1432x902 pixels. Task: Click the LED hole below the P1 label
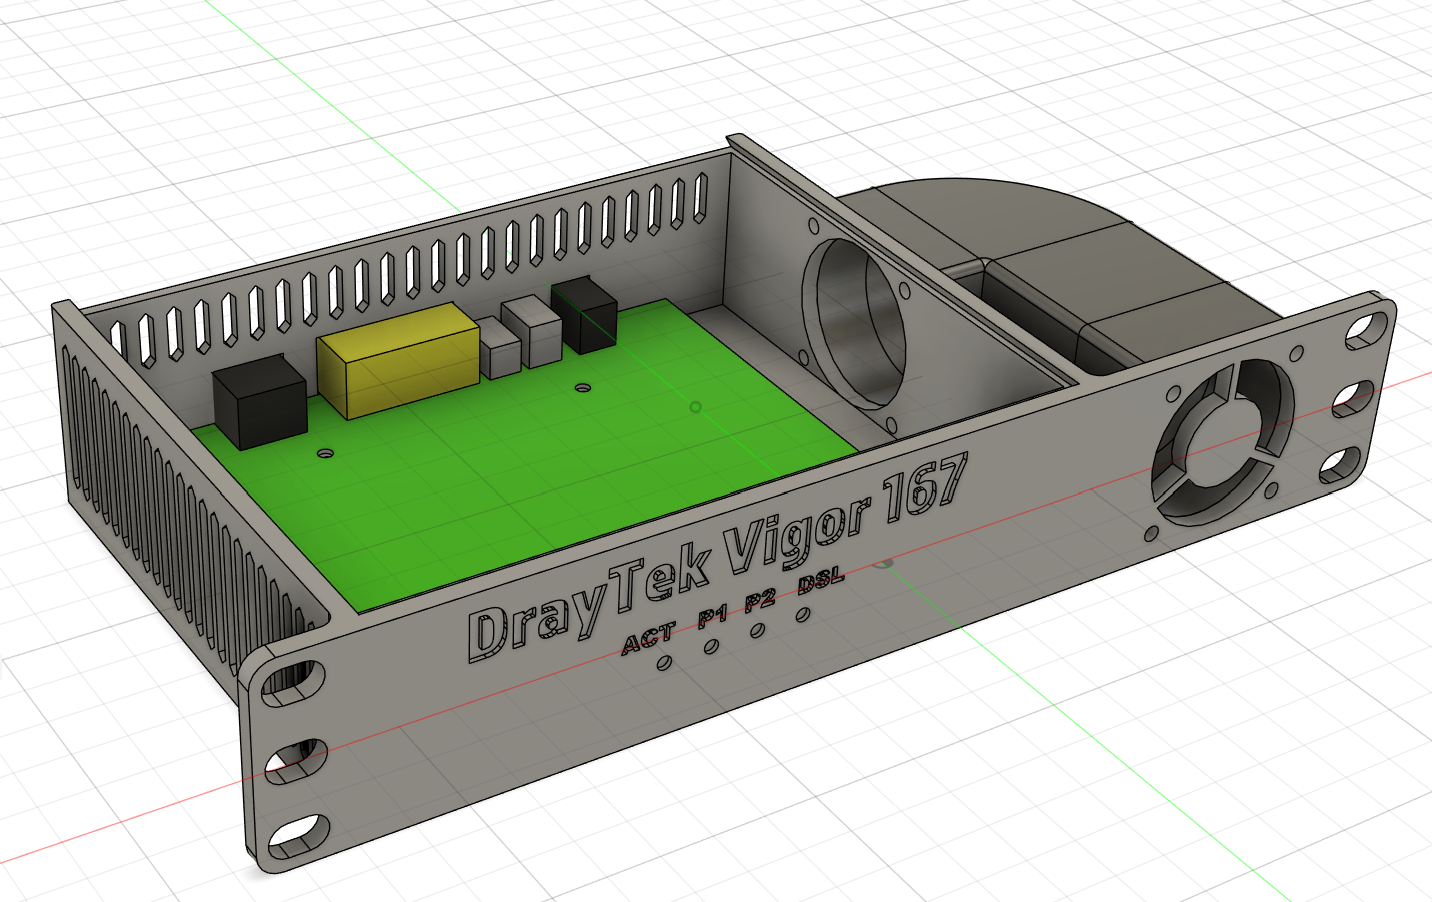[x=711, y=646]
